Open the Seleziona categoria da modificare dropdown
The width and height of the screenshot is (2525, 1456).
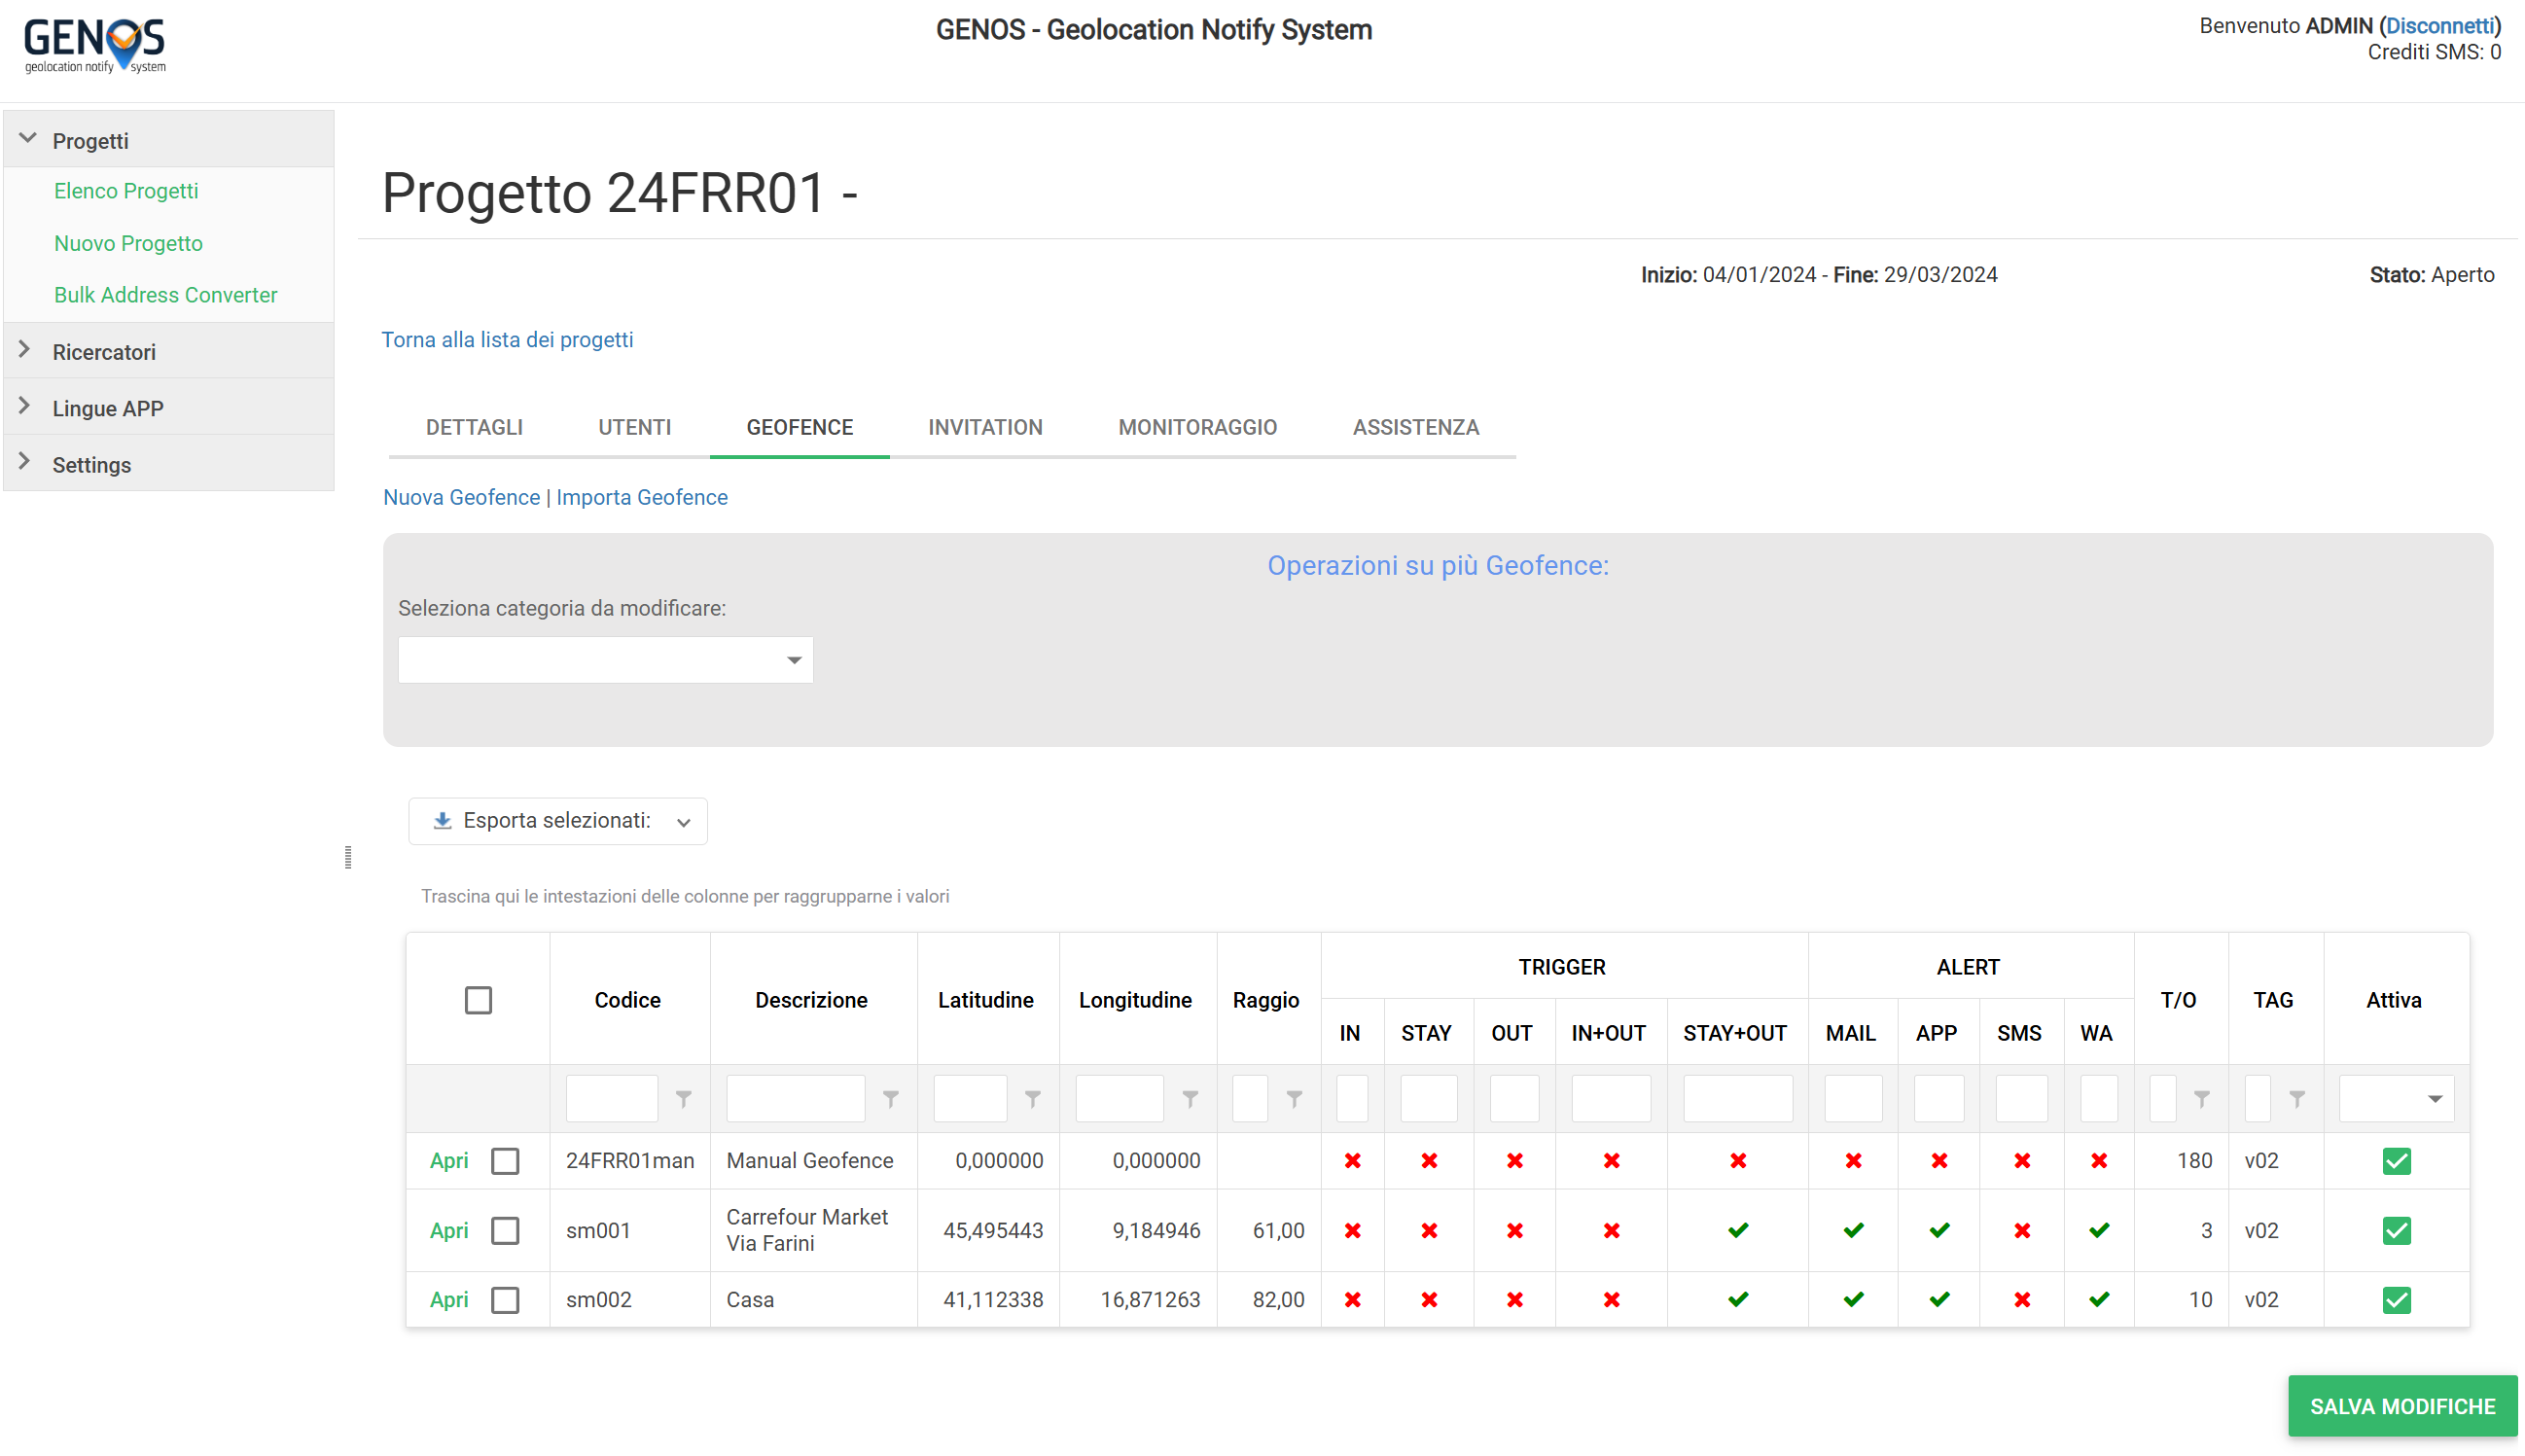tap(605, 659)
